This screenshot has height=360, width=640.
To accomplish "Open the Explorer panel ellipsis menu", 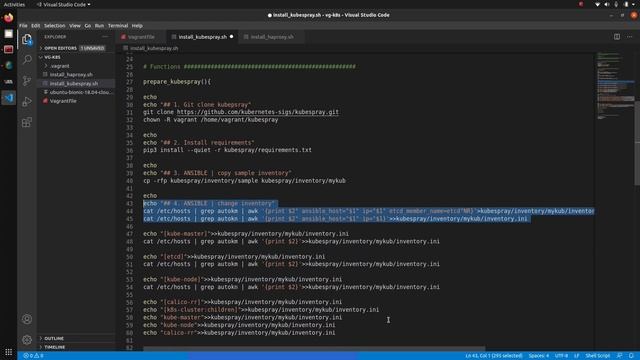I will coord(105,37).
